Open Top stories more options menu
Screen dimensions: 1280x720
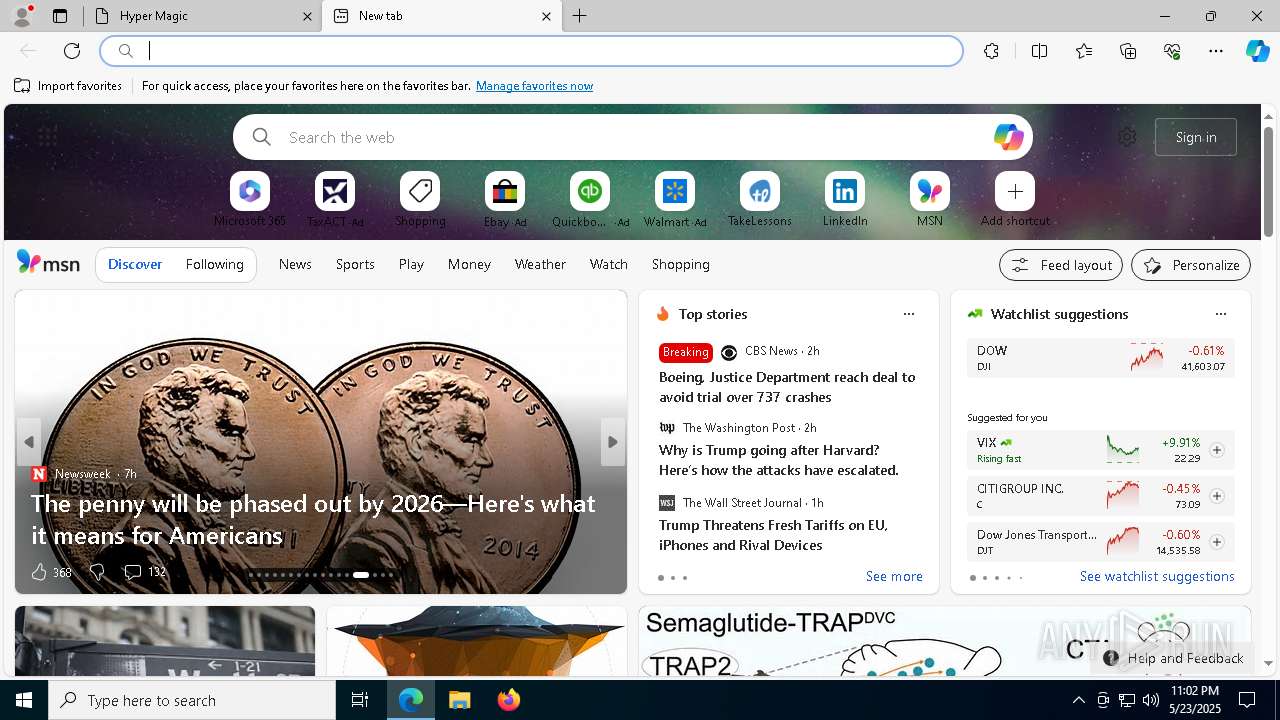tap(909, 314)
